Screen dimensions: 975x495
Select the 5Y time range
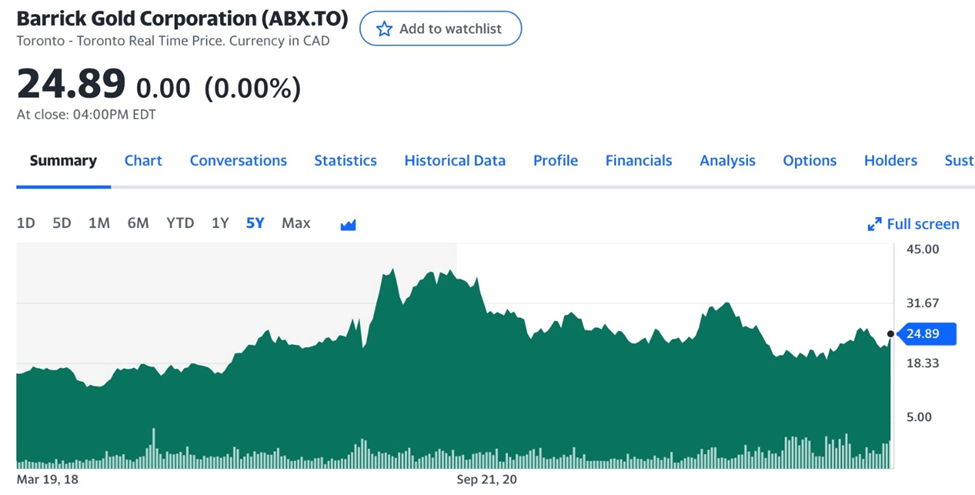click(x=255, y=223)
